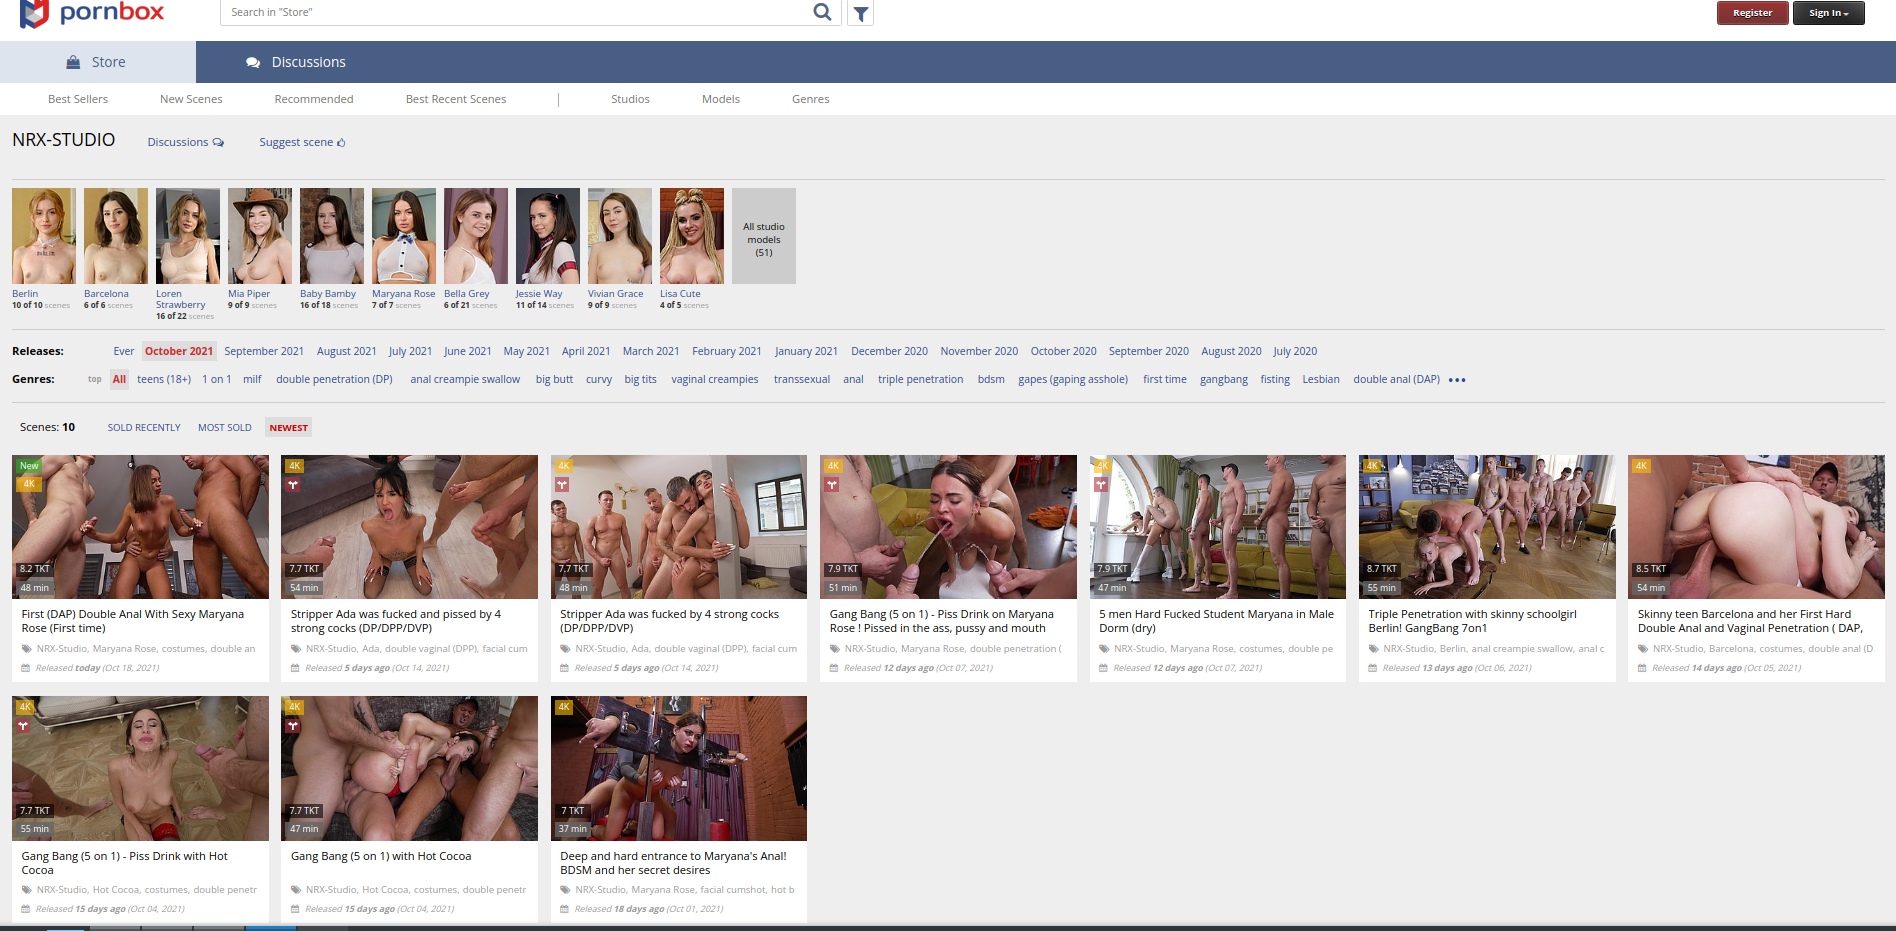This screenshot has height=931, width=1896.
Task: Click the search magnifier icon
Action: (822, 12)
